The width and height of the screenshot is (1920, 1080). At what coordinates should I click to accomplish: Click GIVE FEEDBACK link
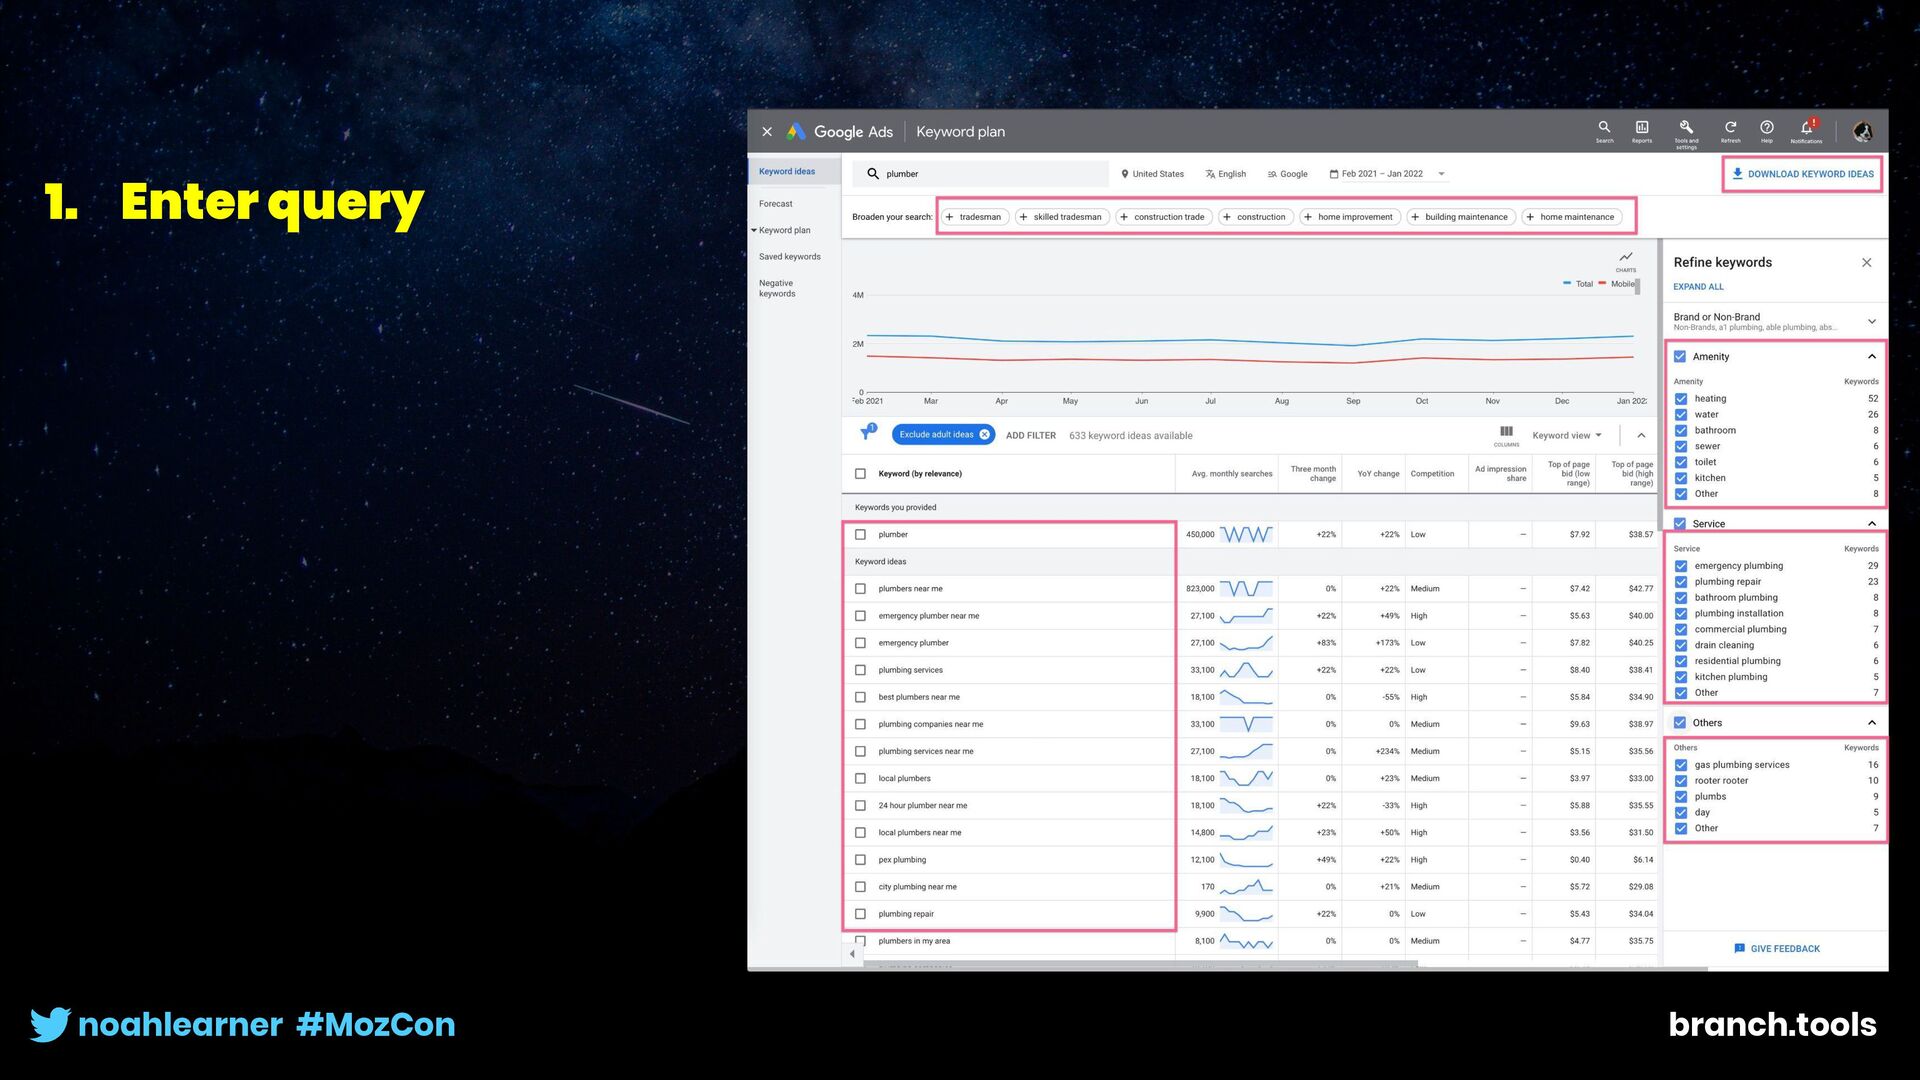[1777, 949]
